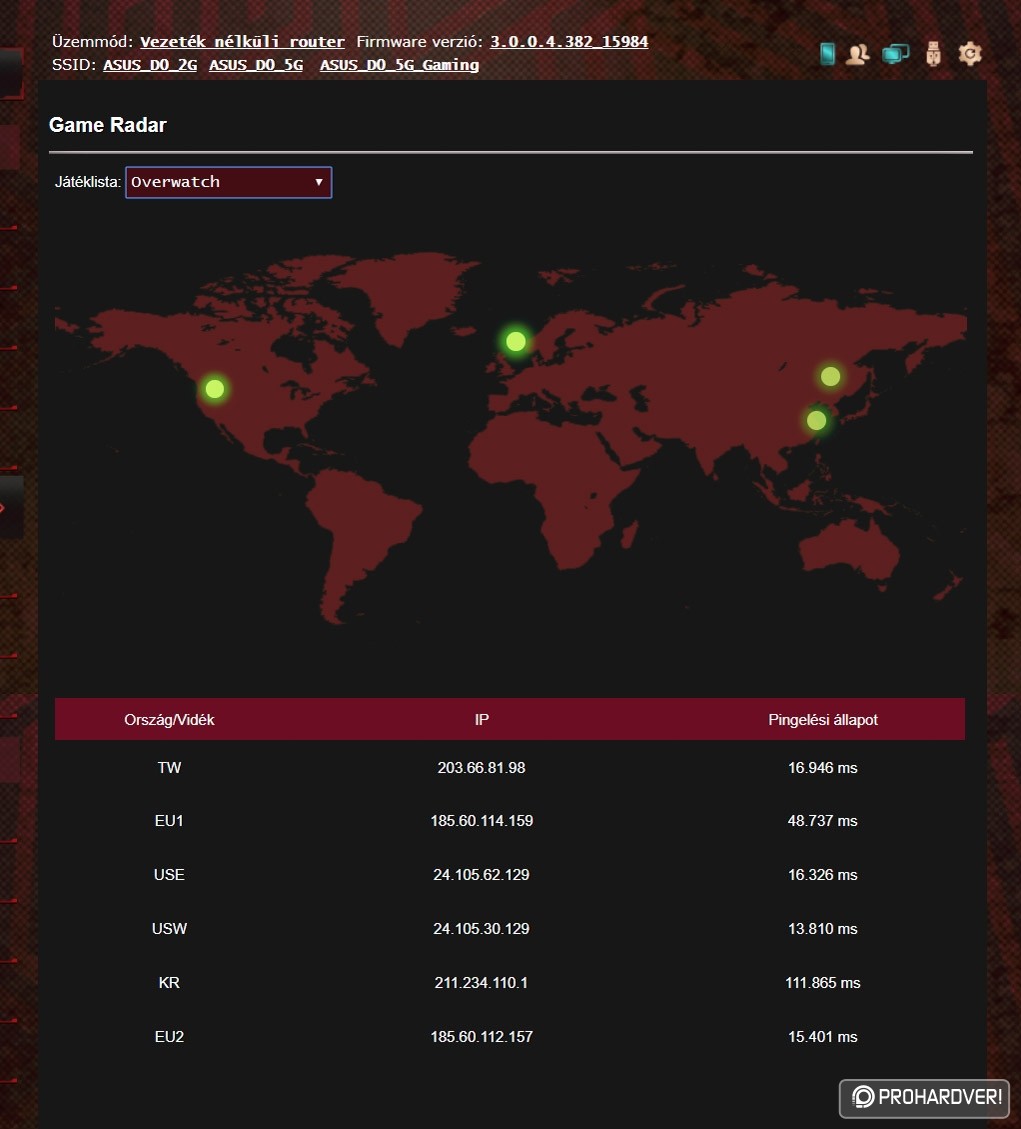
Task: Click the IP column header
Action: point(482,719)
